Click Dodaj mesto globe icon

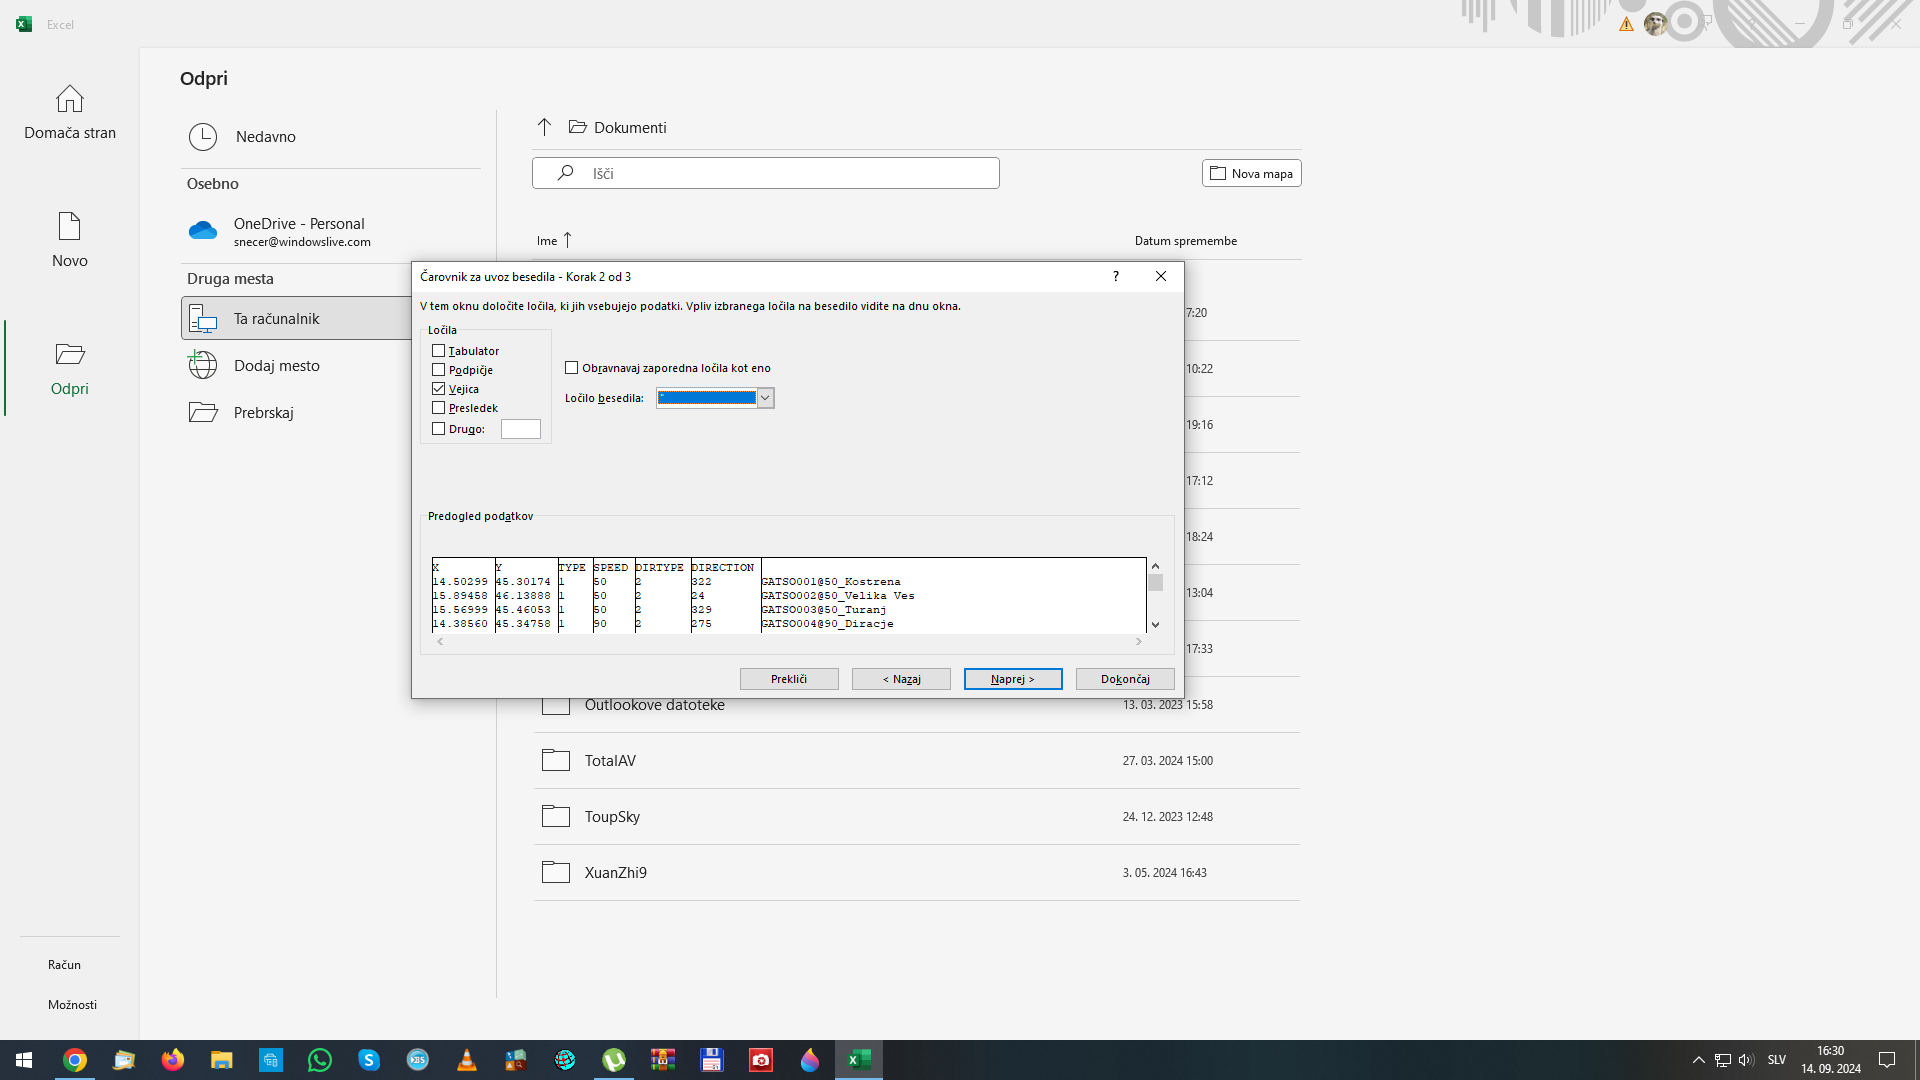click(x=203, y=365)
